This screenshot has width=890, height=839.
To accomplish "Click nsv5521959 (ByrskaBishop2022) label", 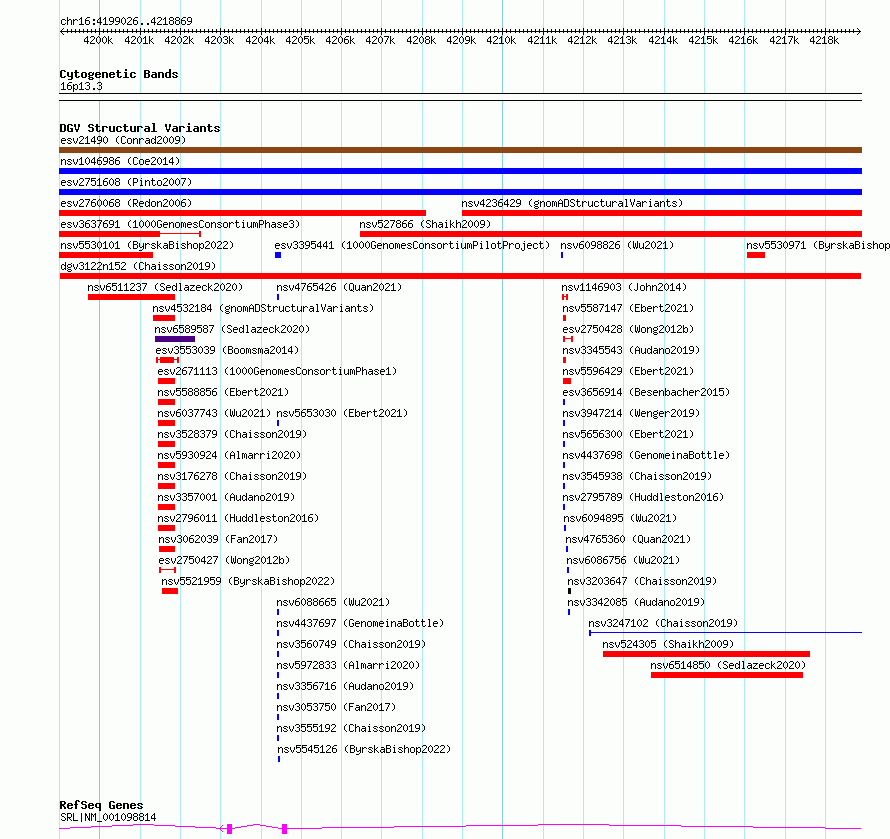I will (x=248, y=581).
